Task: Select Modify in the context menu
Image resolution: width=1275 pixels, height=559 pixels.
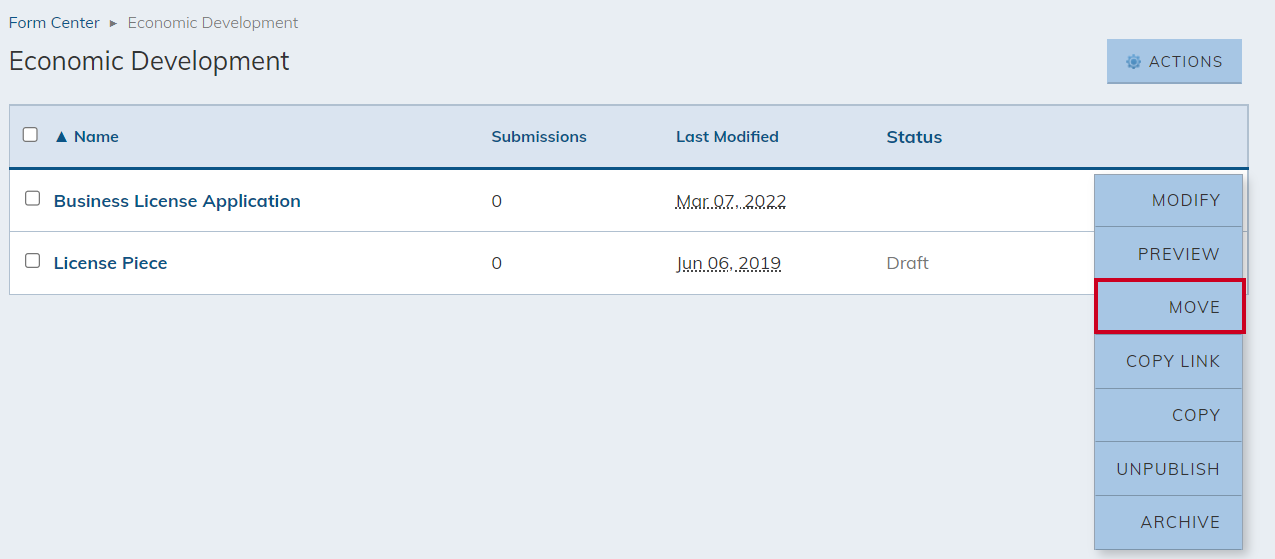Action: (1169, 200)
